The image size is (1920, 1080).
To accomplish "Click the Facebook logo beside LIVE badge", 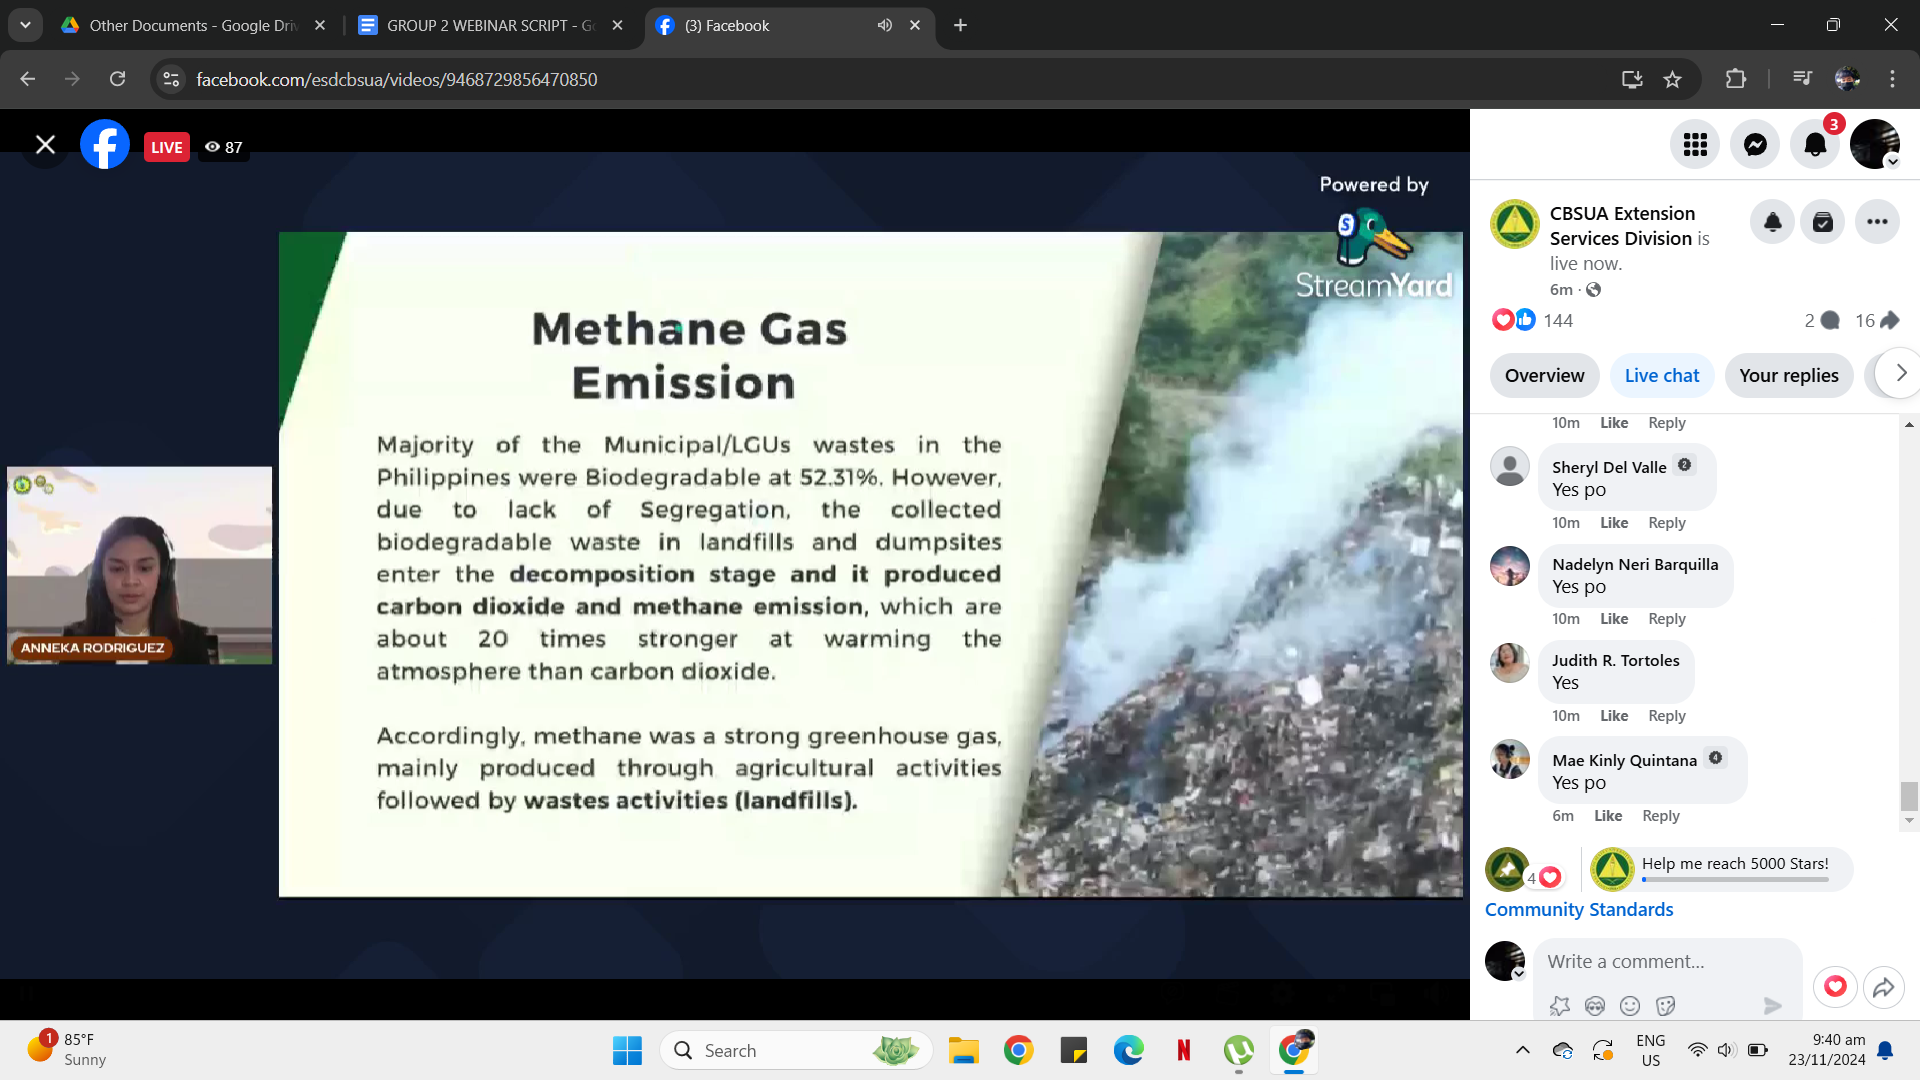I will 105,145.
